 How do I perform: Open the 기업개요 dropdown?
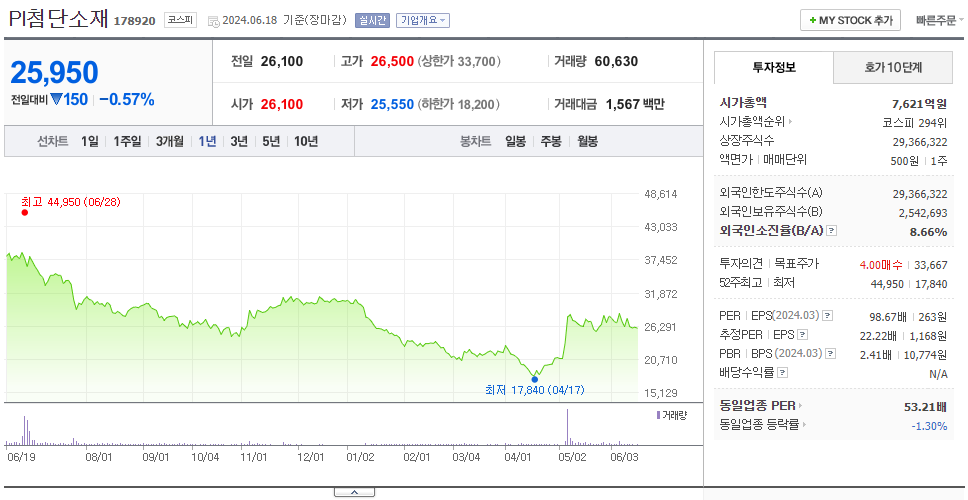click(423, 20)
